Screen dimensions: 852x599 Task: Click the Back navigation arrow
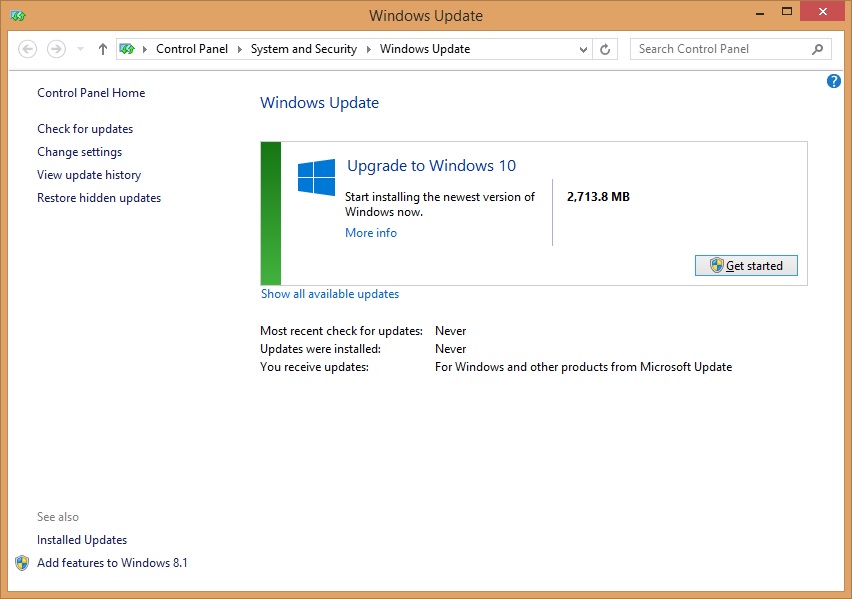[x=28, y=49]
